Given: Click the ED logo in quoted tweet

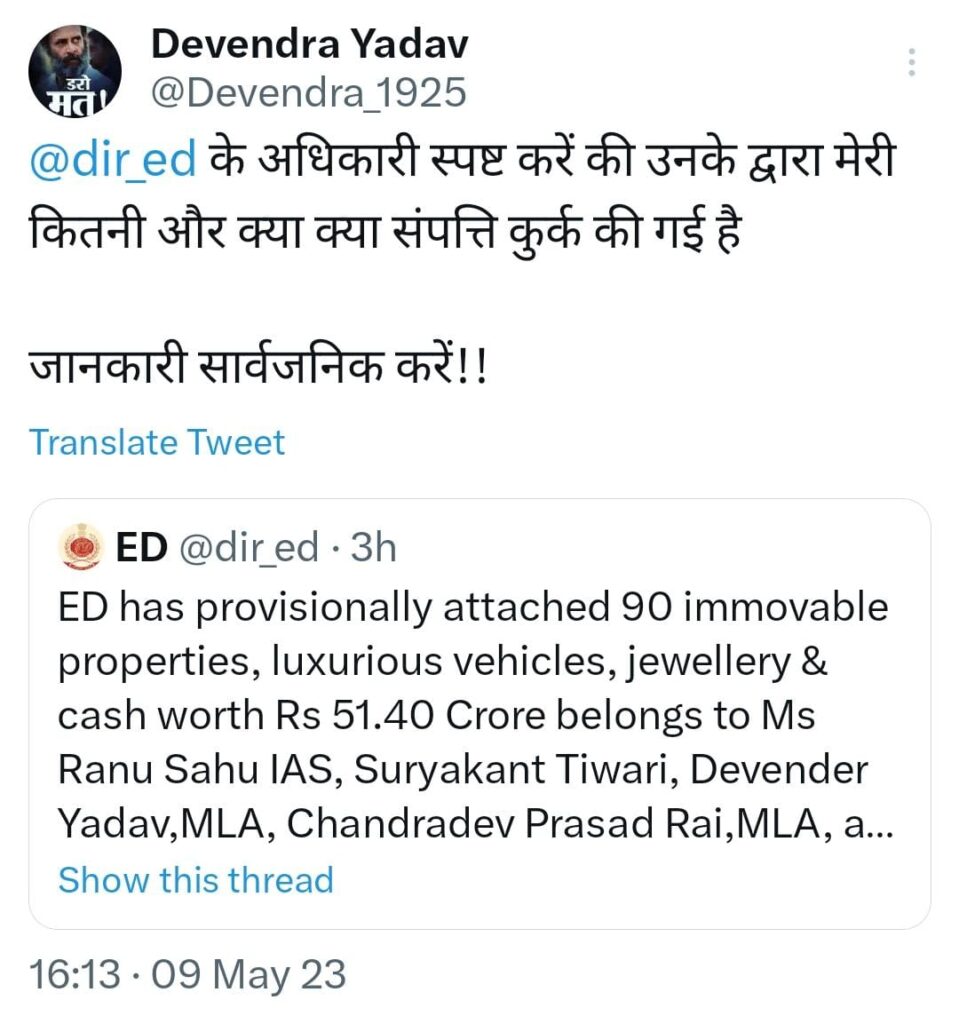Looking at the screenshot, I should tap(81, 548).
